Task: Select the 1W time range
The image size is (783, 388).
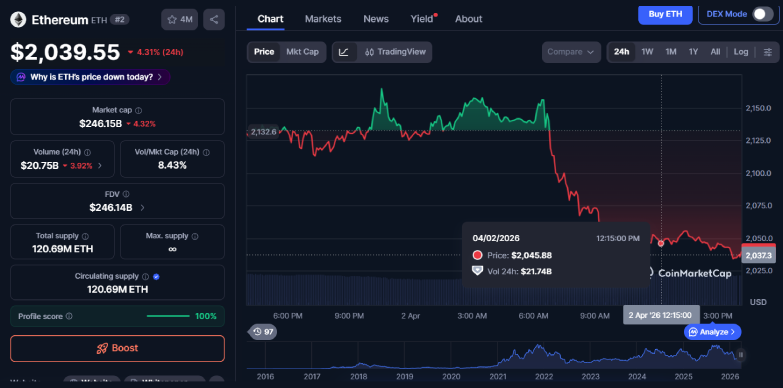Action: tap(647, 52)
